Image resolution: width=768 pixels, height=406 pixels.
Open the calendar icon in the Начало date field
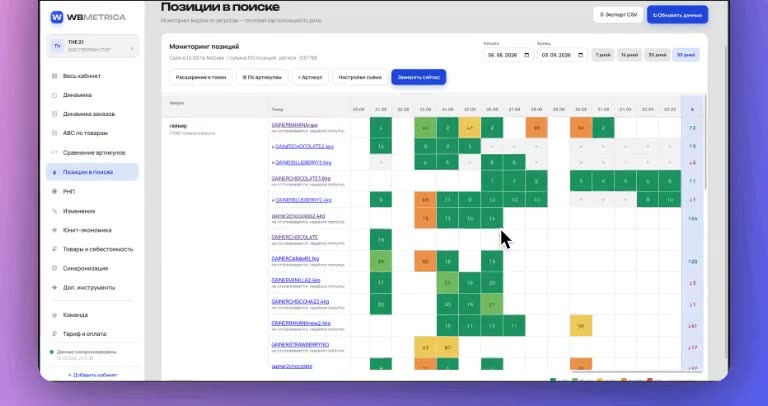tap(527, 55)
